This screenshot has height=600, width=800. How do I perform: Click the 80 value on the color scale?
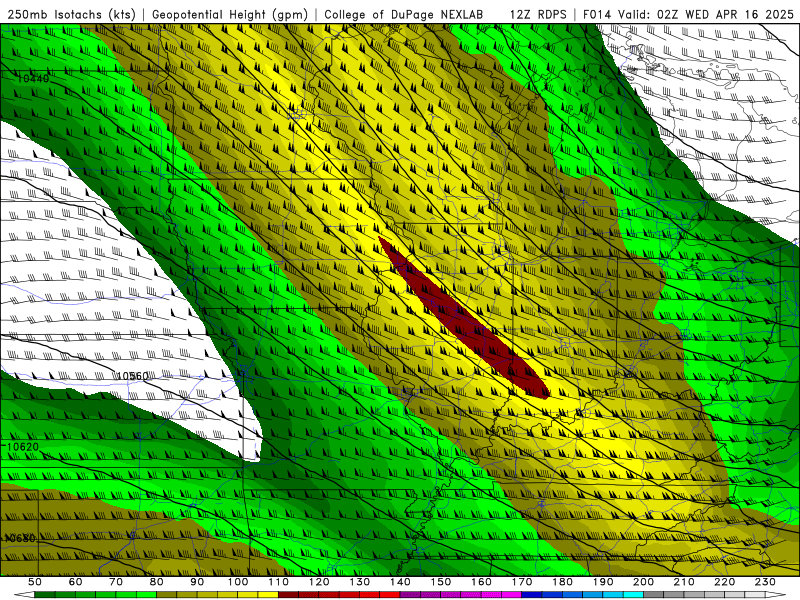157,582
